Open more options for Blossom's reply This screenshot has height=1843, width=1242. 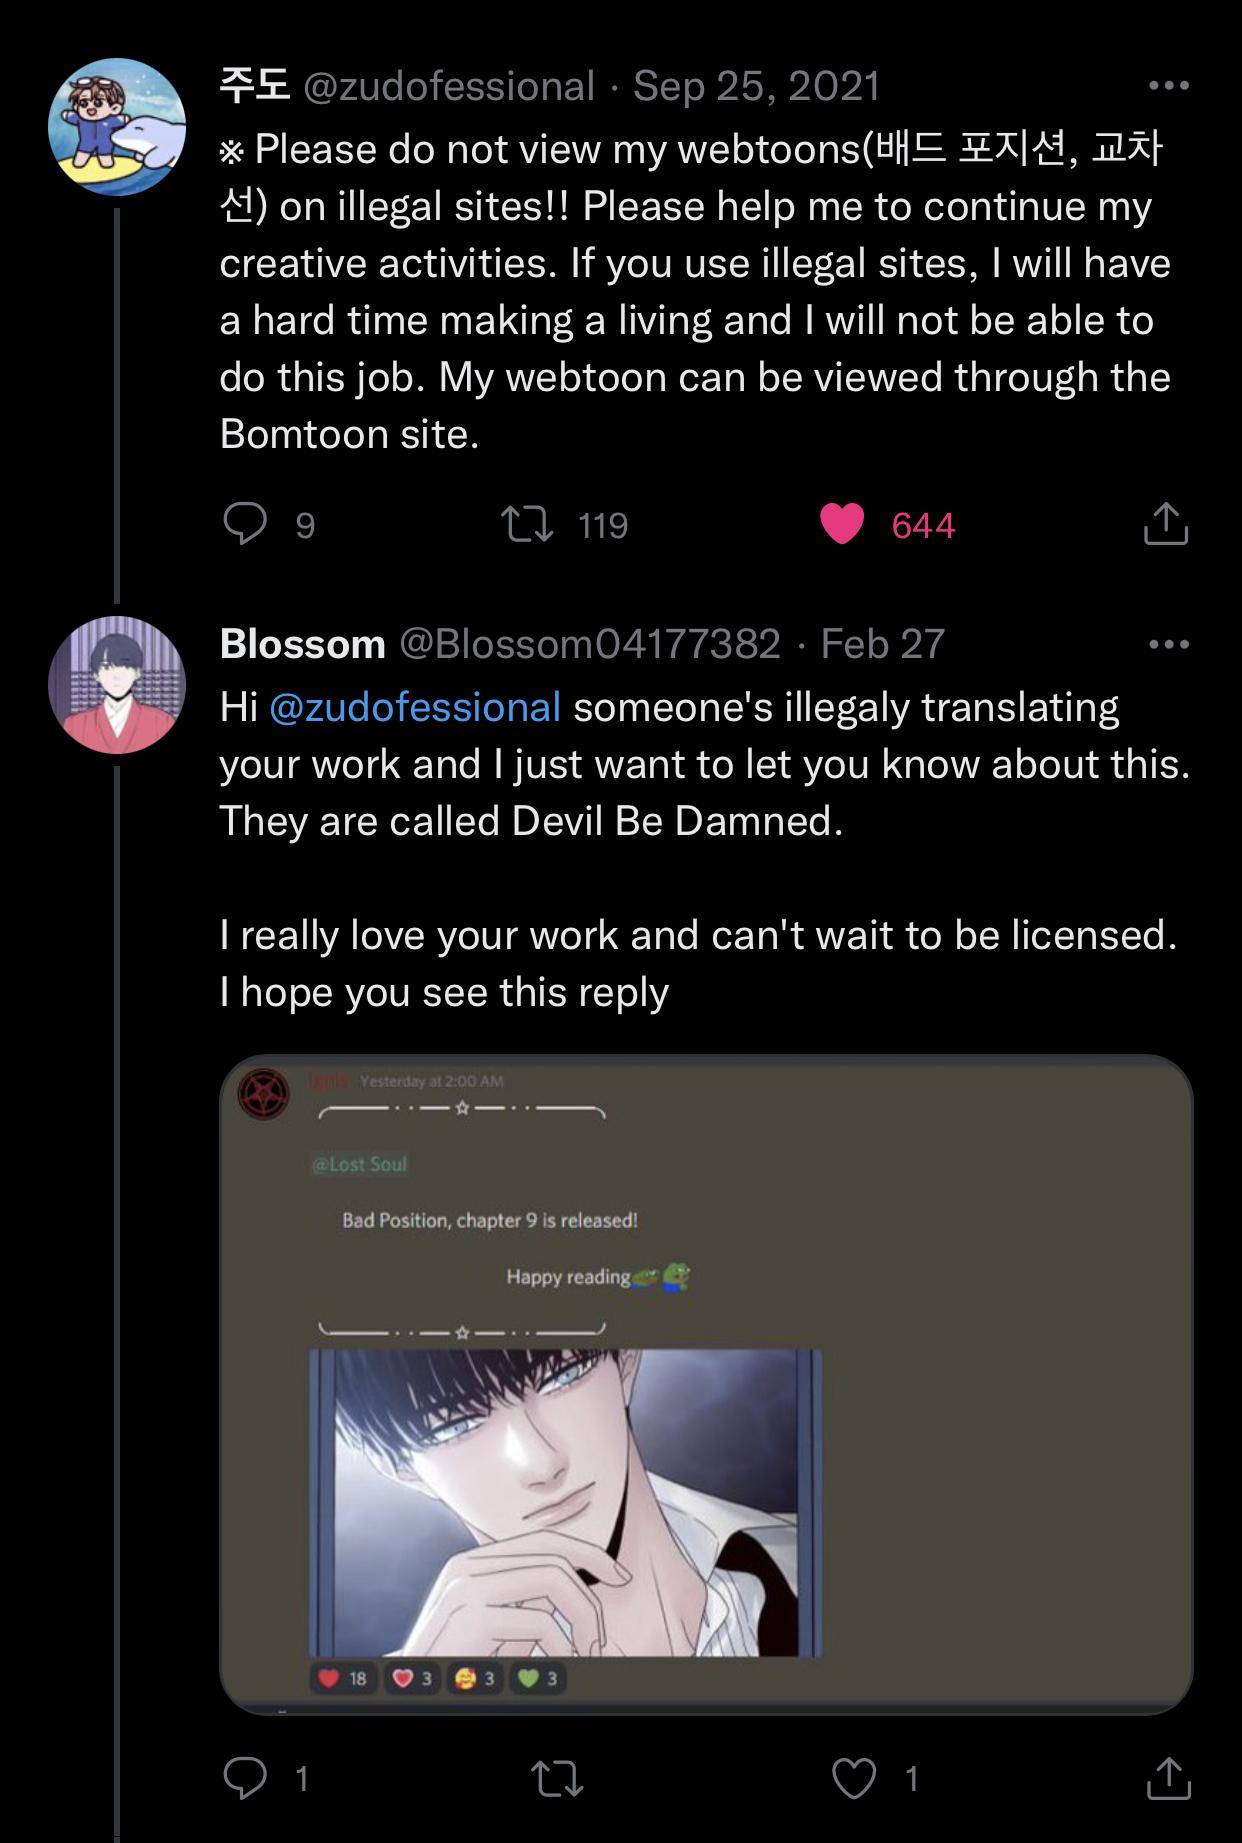click(1168, 644)
